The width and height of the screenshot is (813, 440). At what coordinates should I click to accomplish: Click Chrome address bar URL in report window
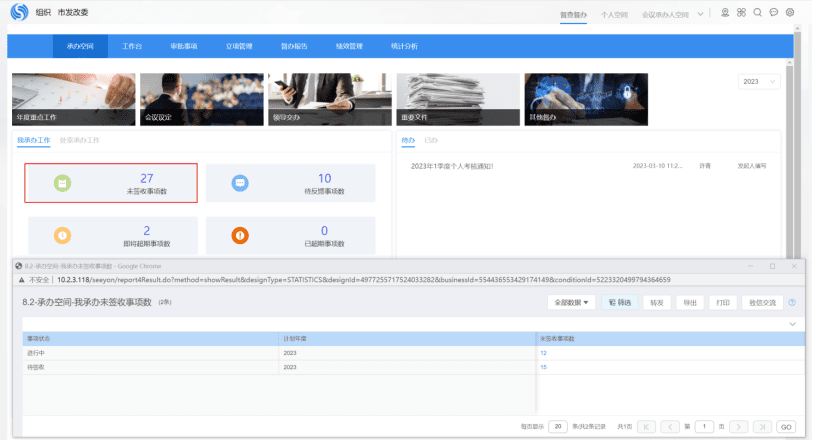[363, 280]
